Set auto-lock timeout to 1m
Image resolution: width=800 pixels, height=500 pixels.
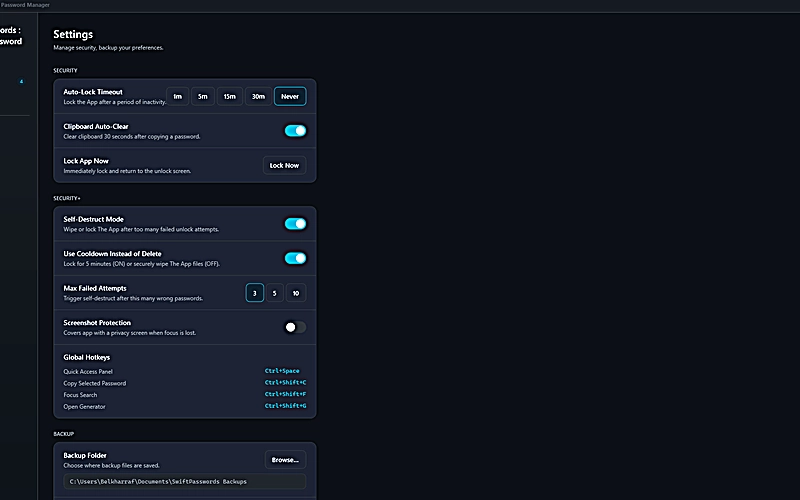(x=177, y=96)
